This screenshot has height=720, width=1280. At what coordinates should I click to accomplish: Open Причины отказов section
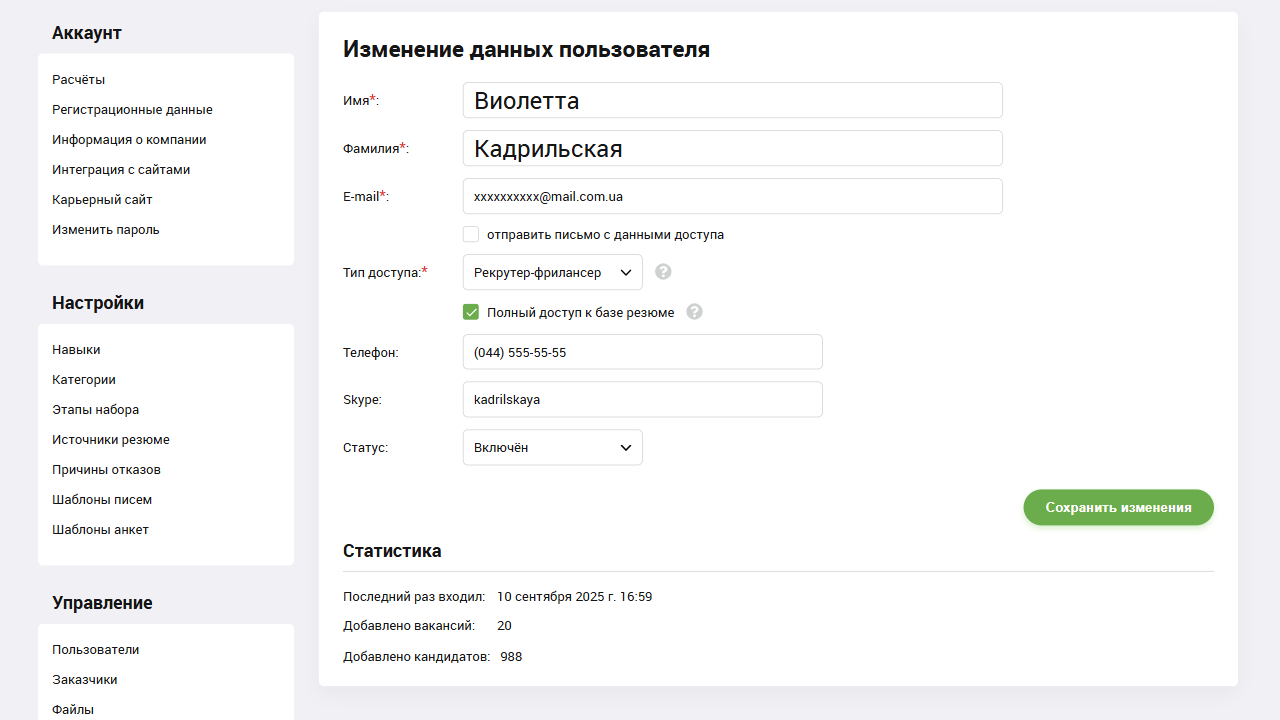coord(107,469)
